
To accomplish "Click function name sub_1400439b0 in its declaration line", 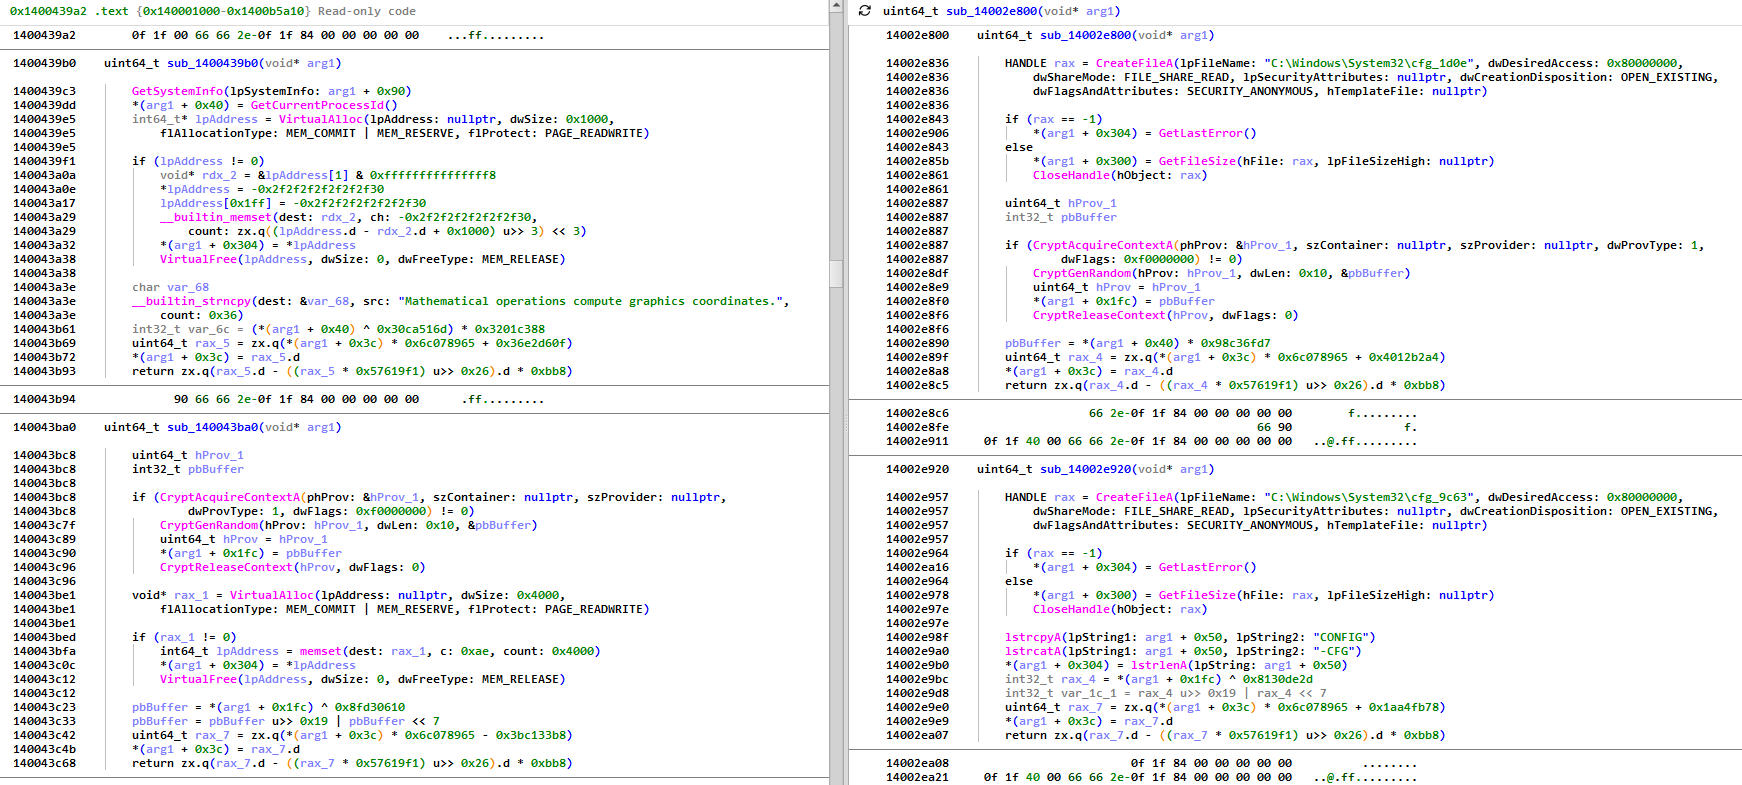I will 213,63.
